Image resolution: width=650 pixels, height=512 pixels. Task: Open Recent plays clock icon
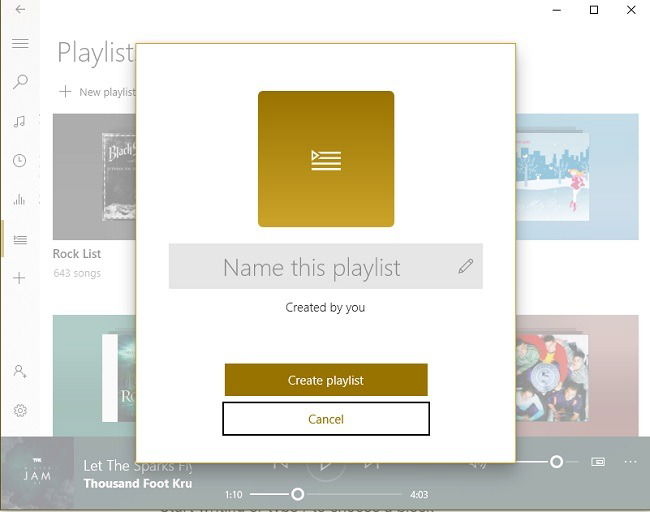click(x=19, y=160)
